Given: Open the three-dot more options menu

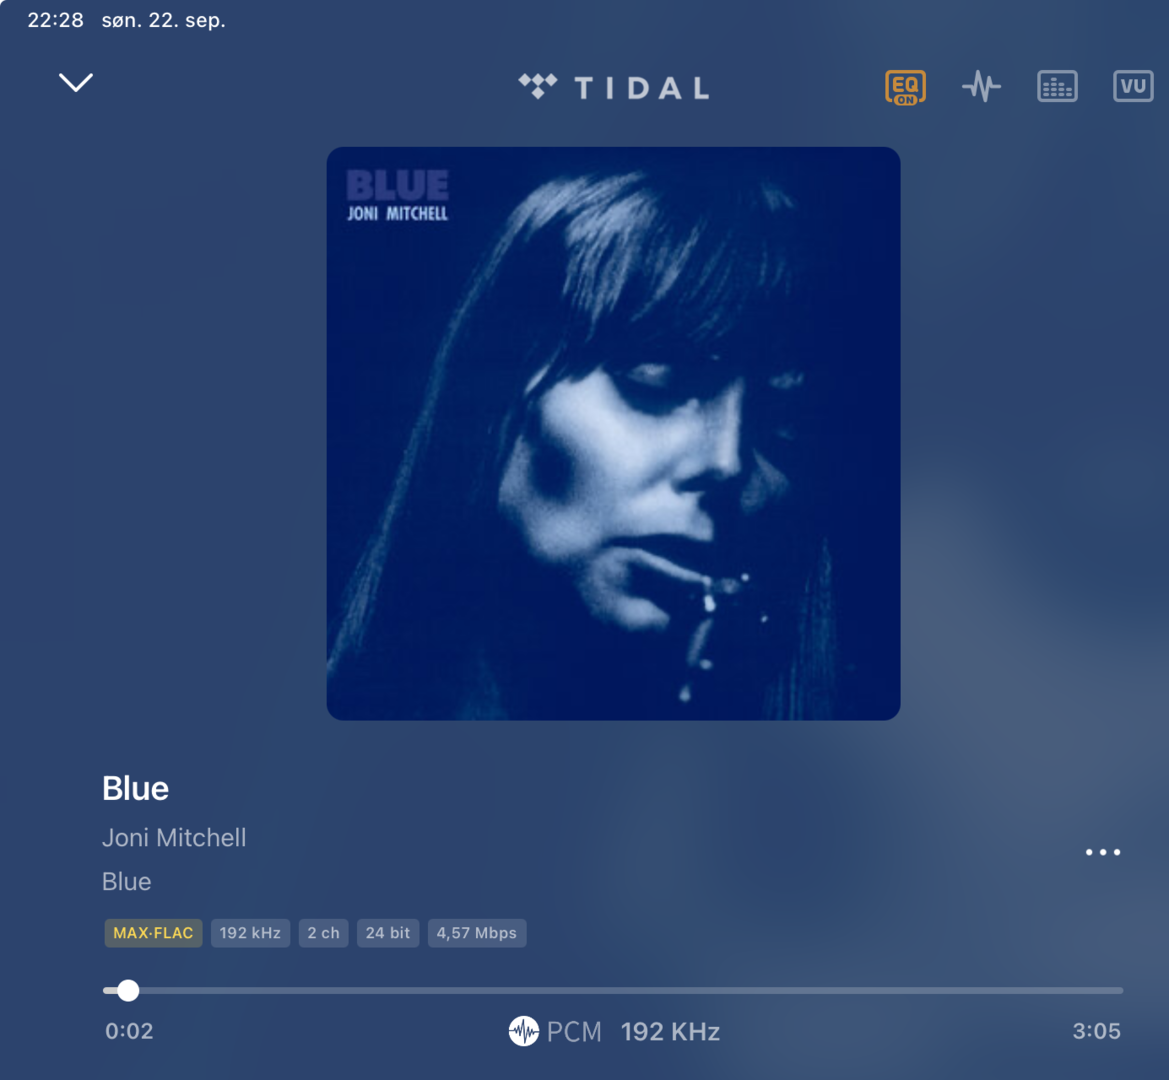Looking at the screenshot, I should pyautogui.click(x=1103, y=852).
